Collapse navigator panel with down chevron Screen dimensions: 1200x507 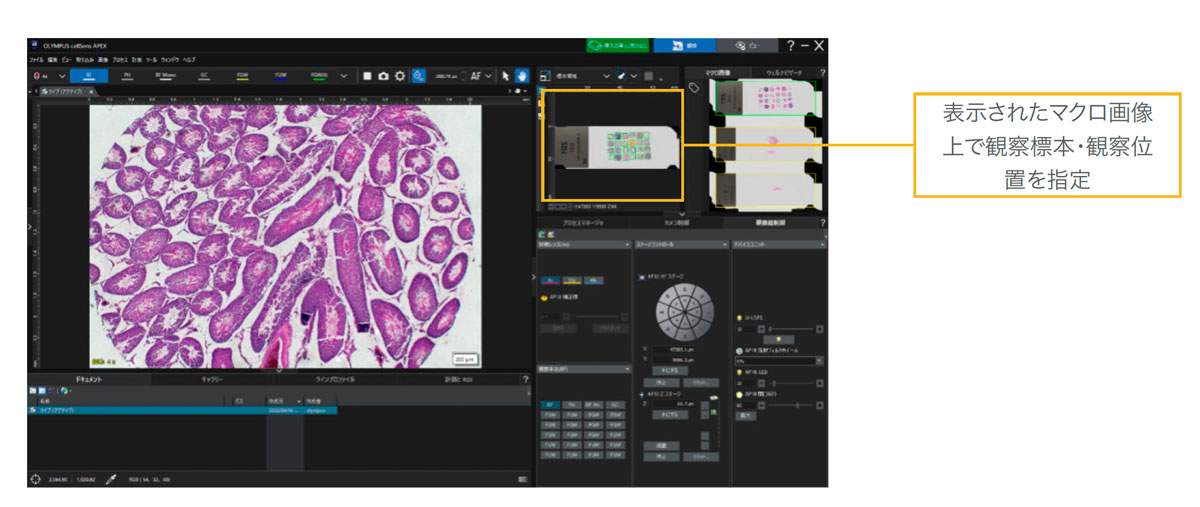pyautogui.click(x=682, y=213)
